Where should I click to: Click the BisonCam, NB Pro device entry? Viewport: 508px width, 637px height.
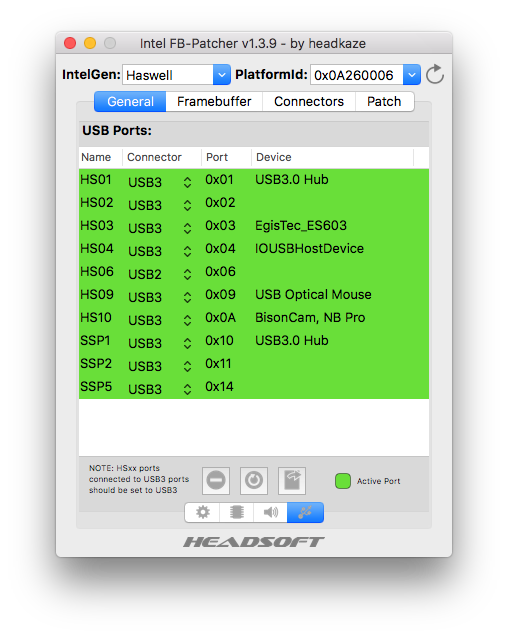(310, 317)
